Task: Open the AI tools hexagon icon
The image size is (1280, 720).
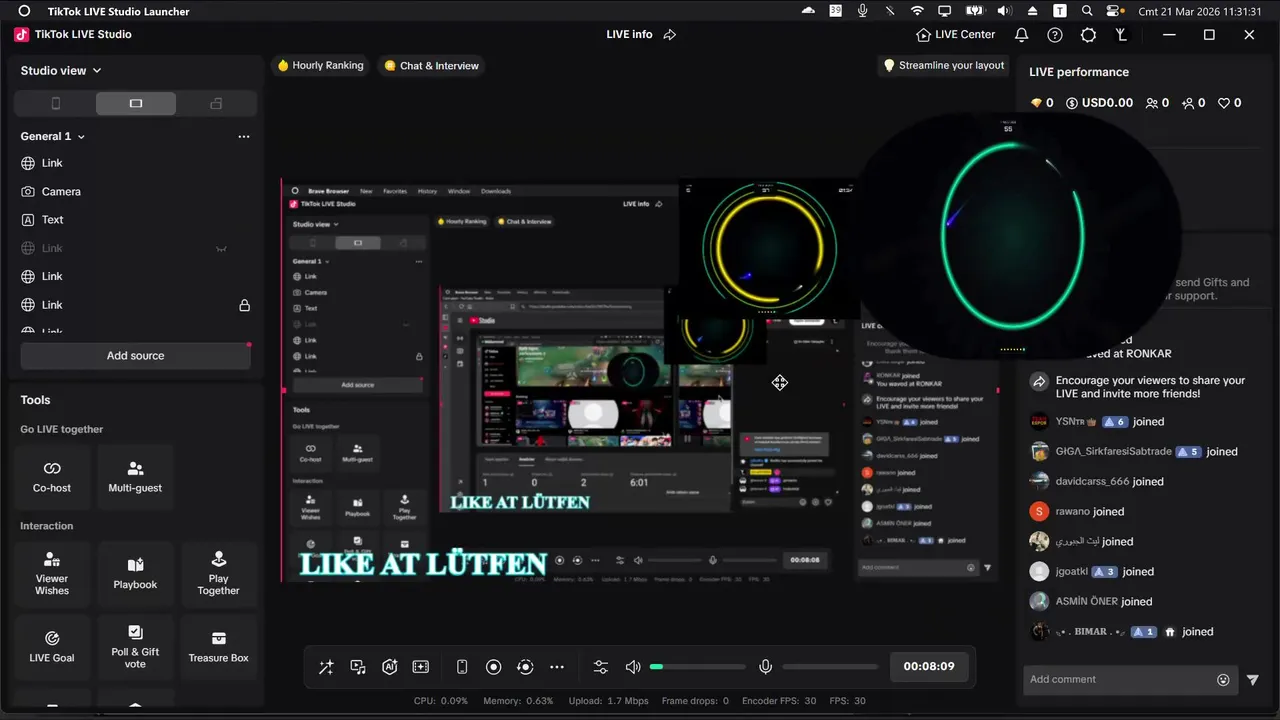Action: click(390, 667)
